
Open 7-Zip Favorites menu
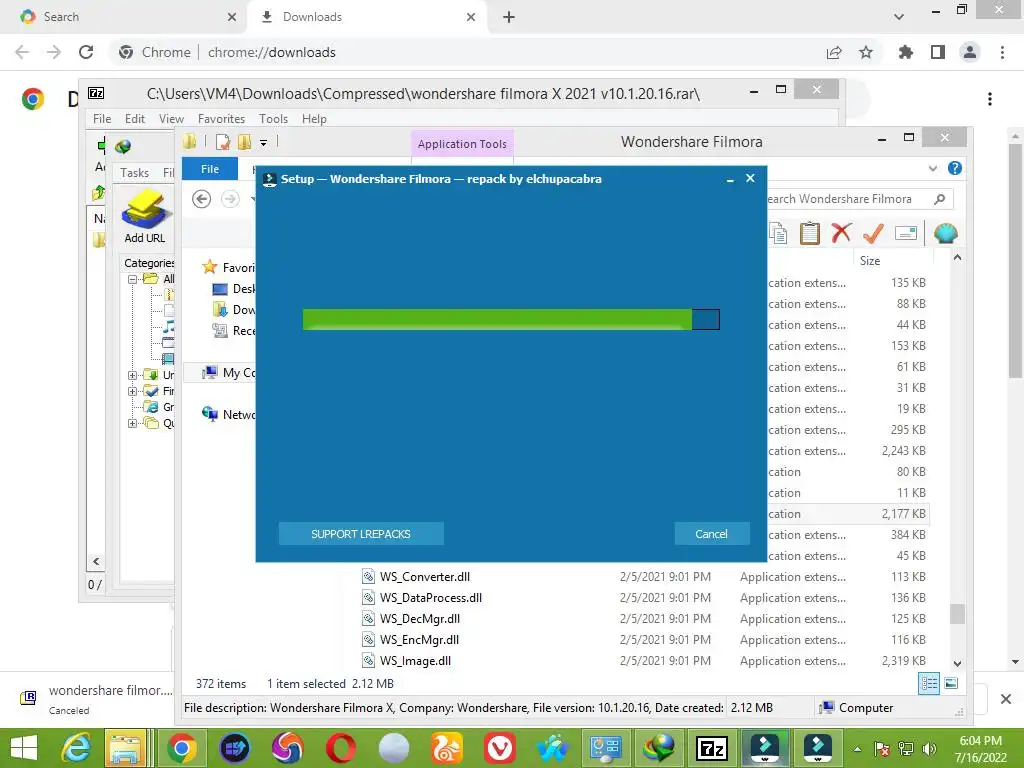221,119
